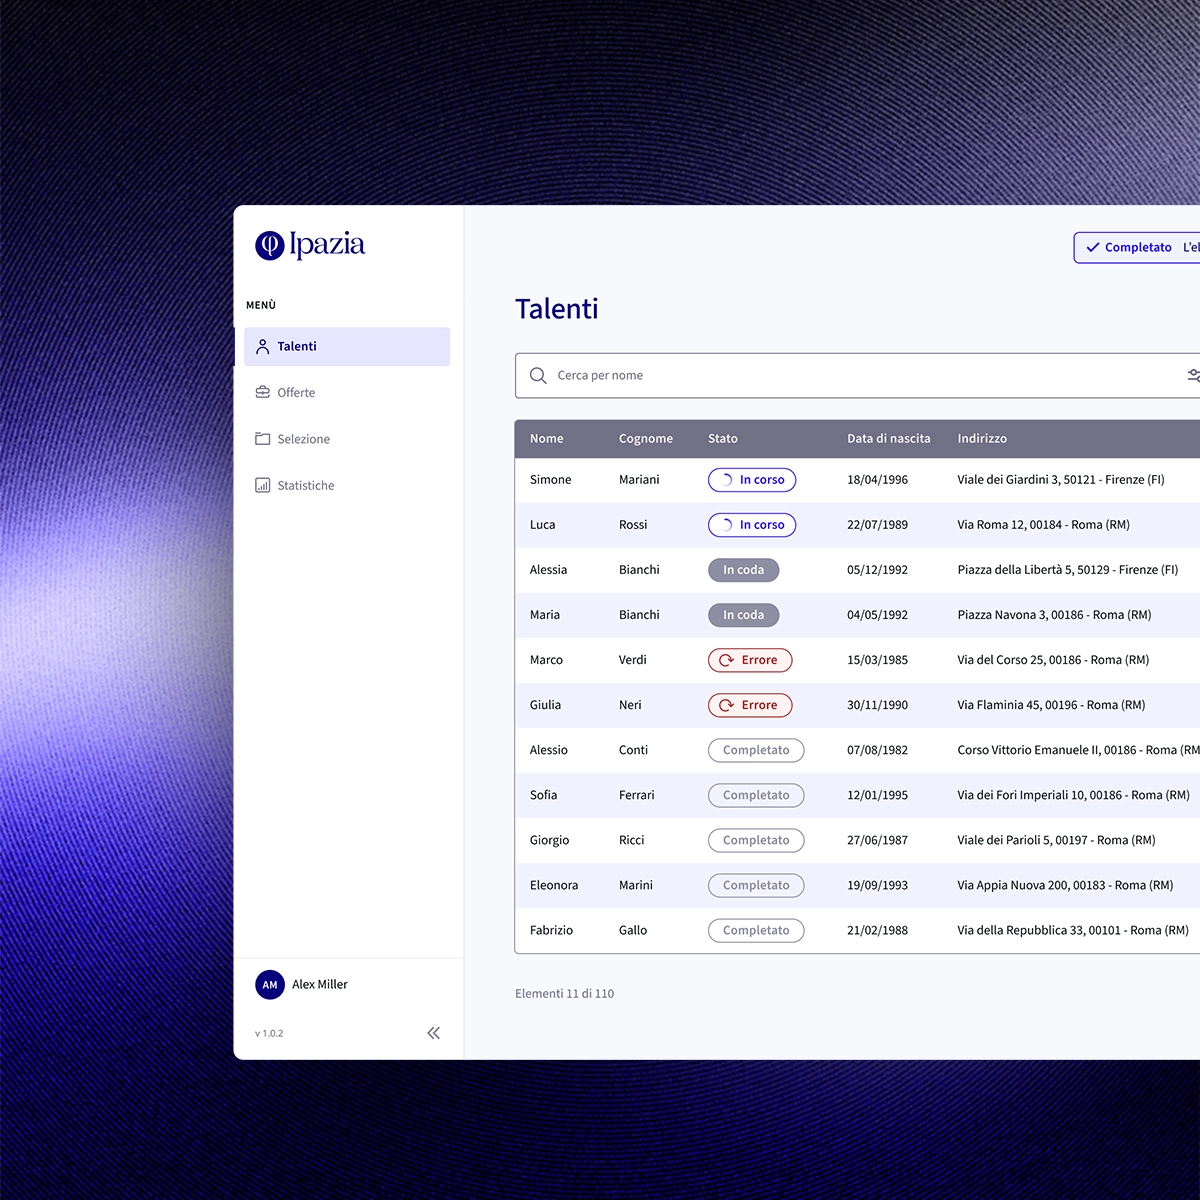Open the Talenti menu item
Image resolution: width=1200 pixels, height=1200 pixels.
[347, 346]
